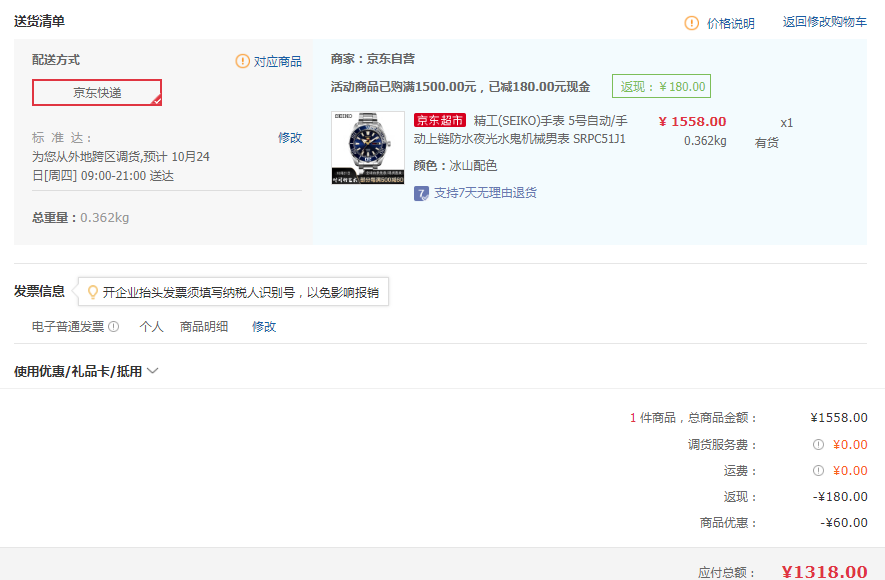Screen dimensions: 885x580
Task: Open the 对应商品 link
Action: tap(278, 61)
